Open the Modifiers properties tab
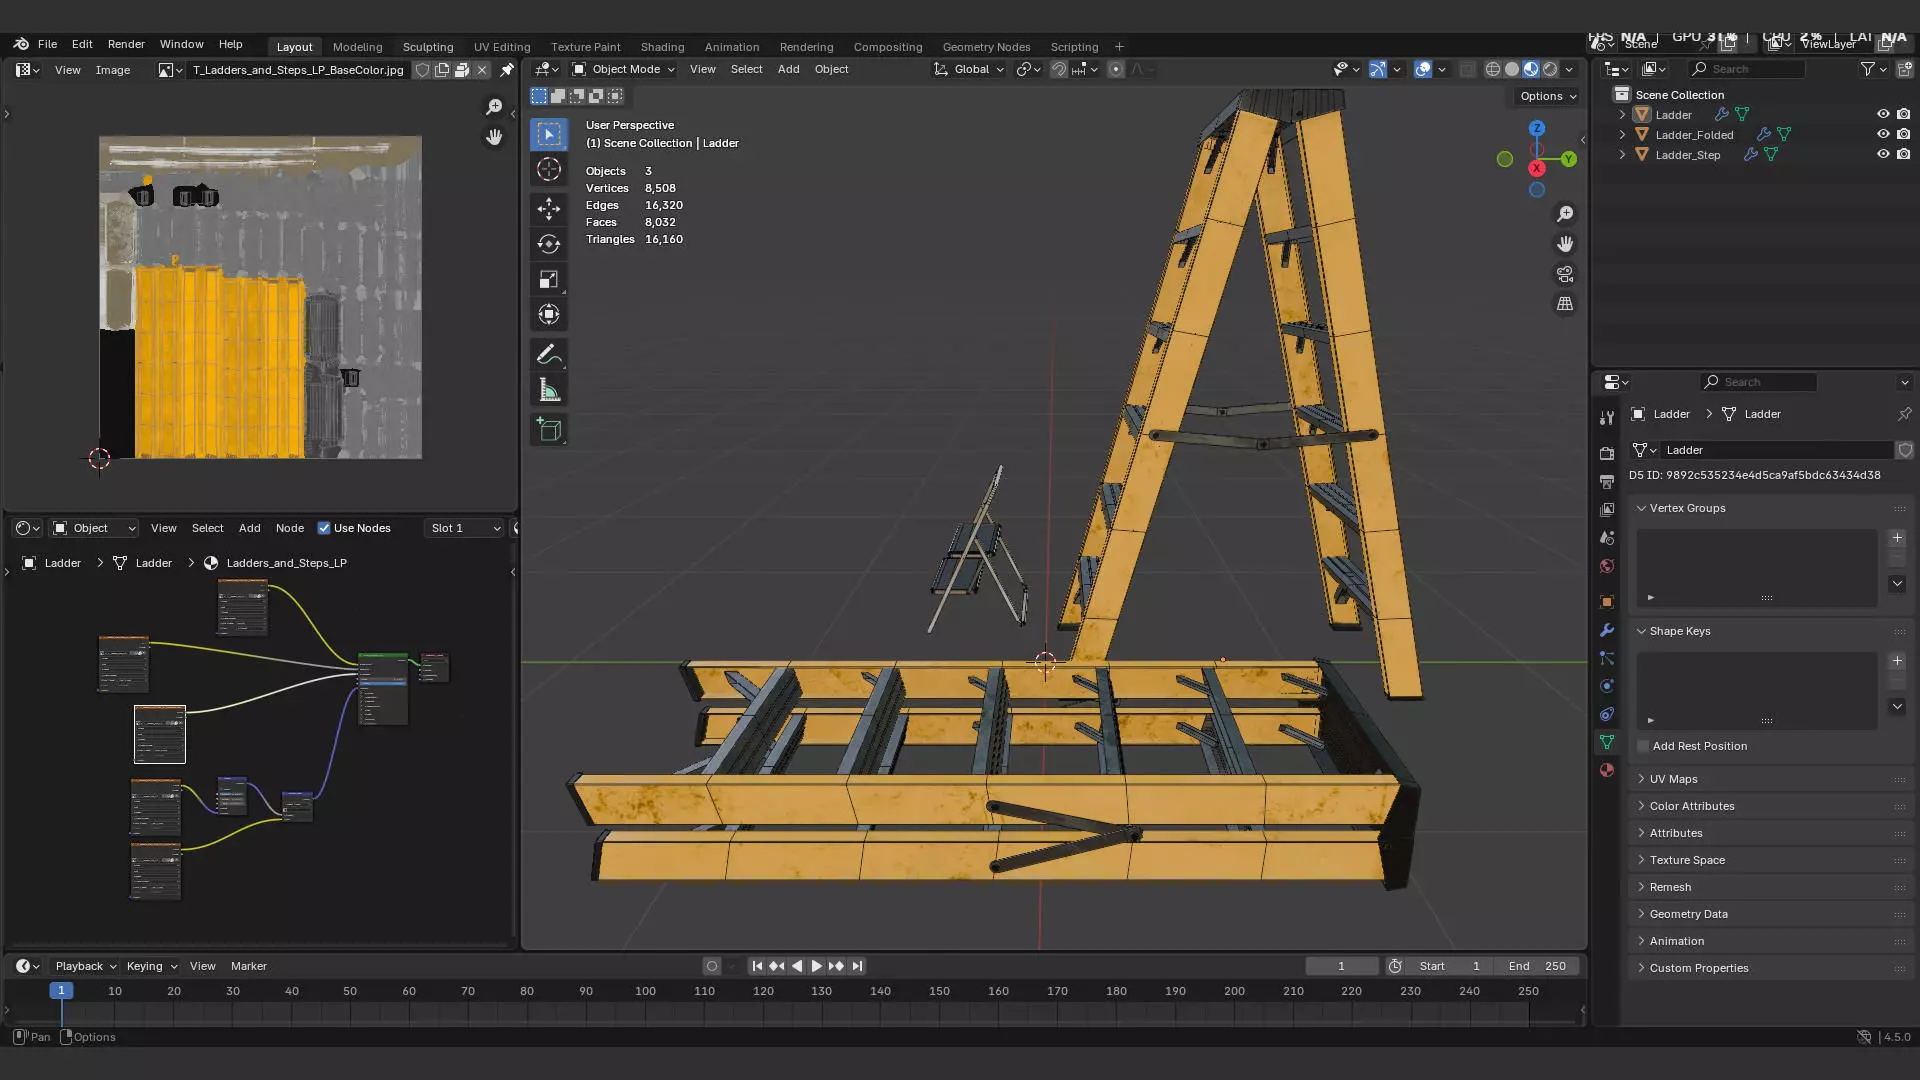The image size is (1920, 1080). pyautogui.click(x=1607, y=630)
